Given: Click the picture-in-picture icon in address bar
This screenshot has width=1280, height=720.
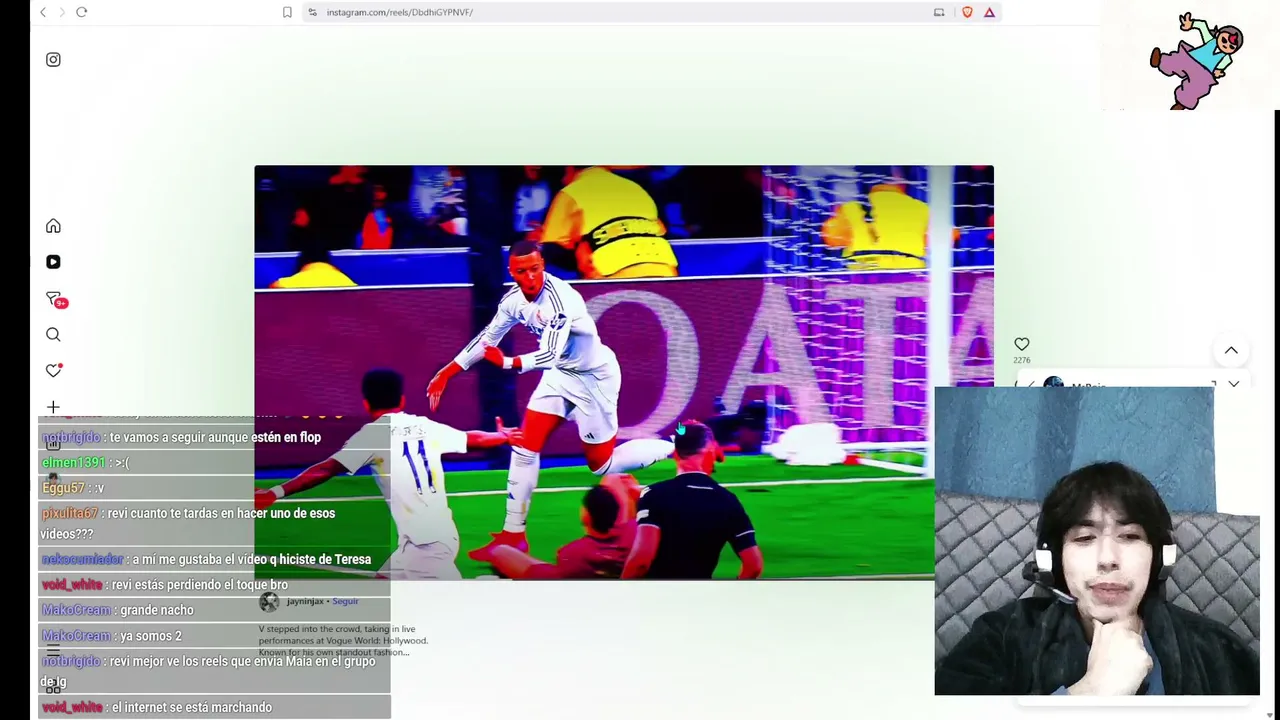Looking at the screenshot, I should pos(939,12).
